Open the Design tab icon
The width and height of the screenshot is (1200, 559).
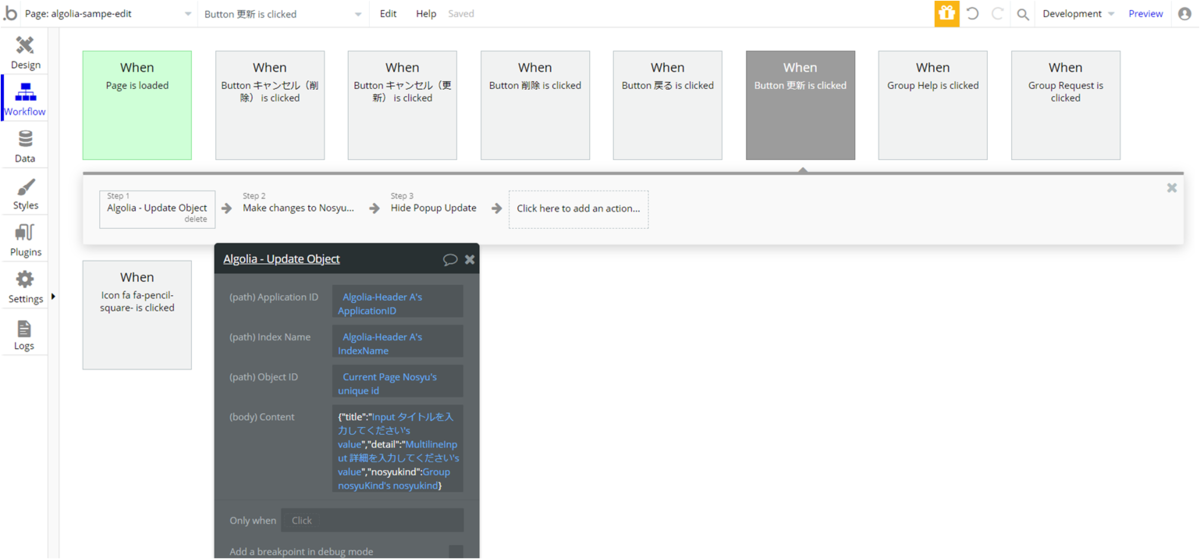coord(25,45)
